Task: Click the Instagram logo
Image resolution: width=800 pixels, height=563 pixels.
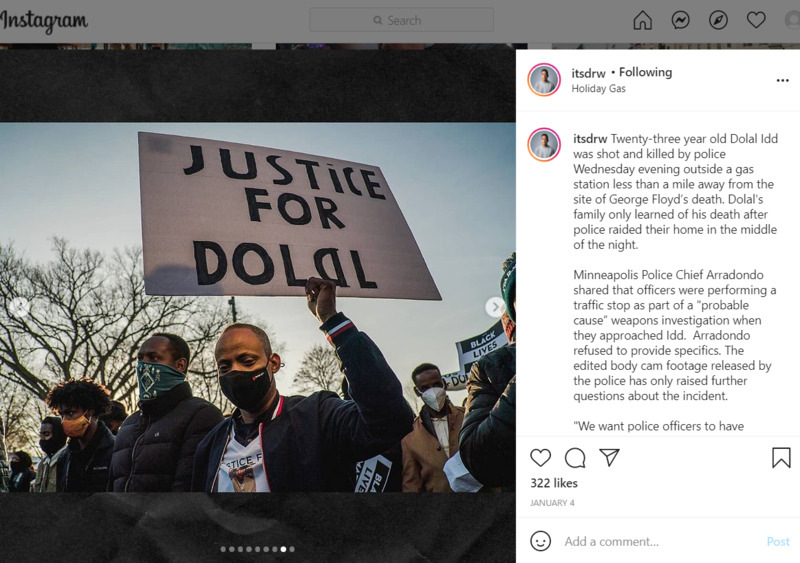Action: pos(44,21)
